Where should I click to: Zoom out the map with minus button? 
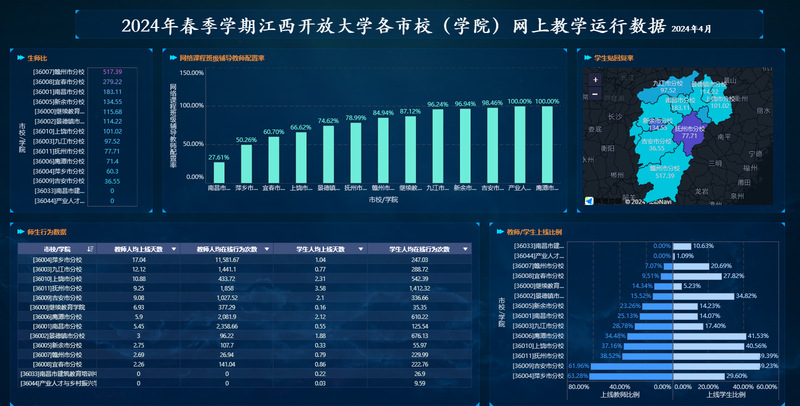pyautogui.click(x=595, y=94)
